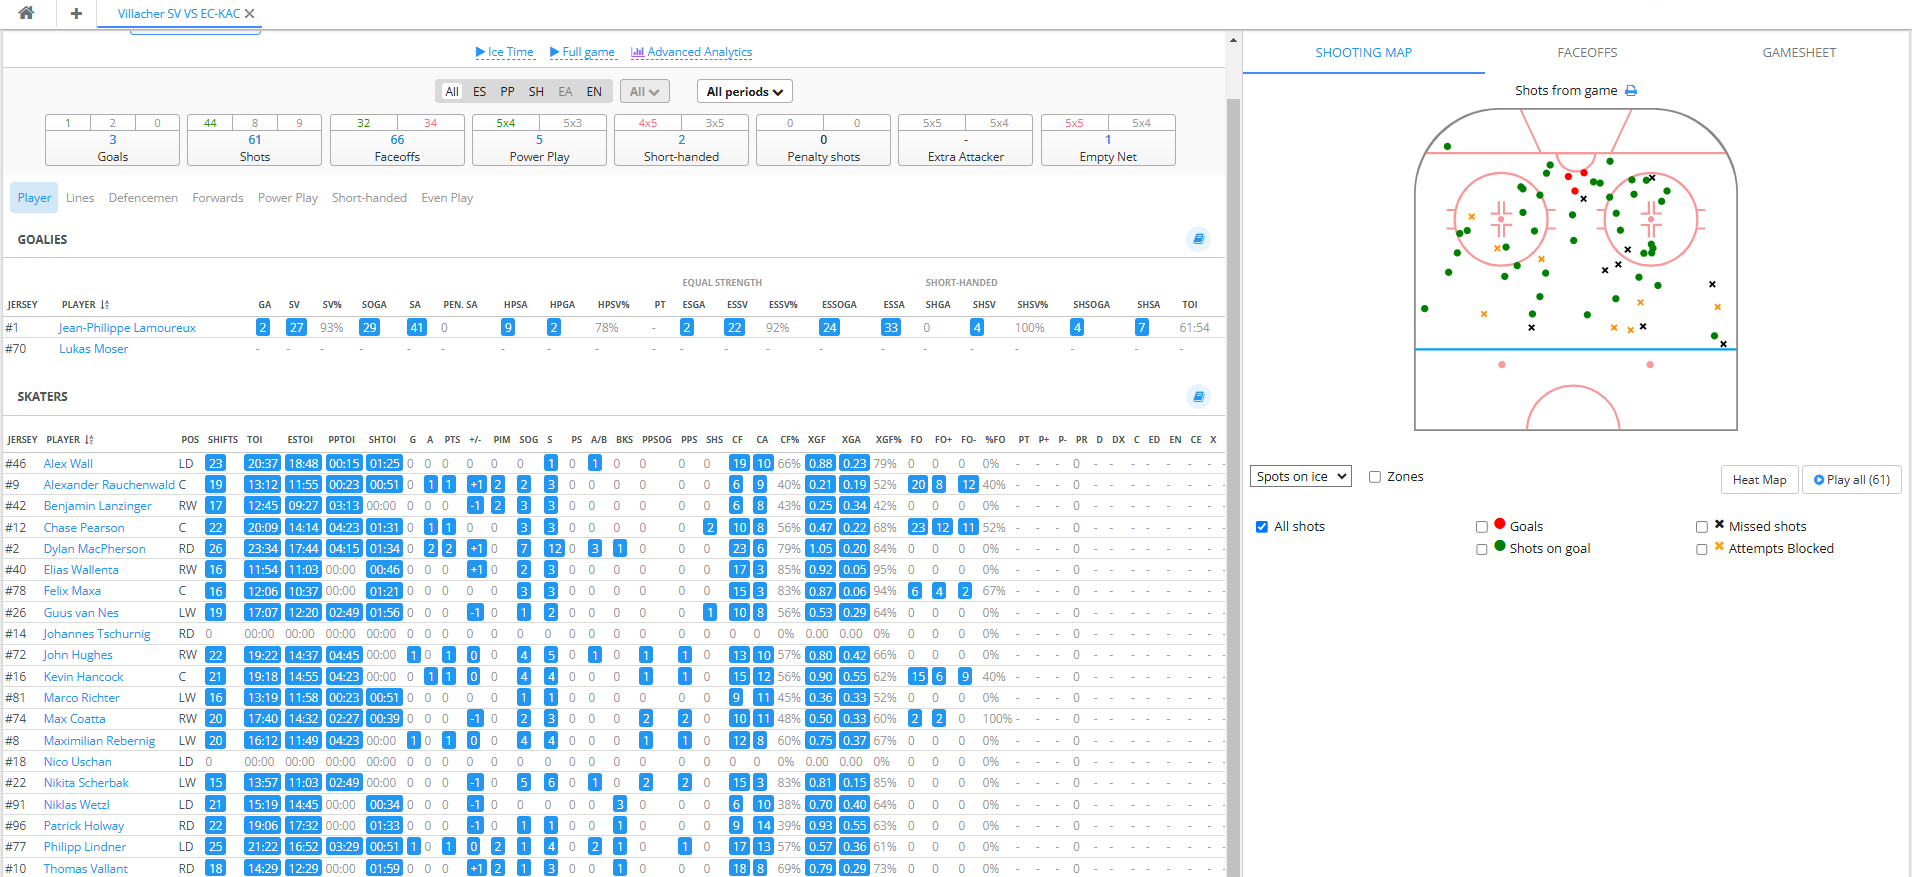Open Jean-Philippe Lamoureux player link
Screen dimensions: 1912x877
click(x=127, y=328)
